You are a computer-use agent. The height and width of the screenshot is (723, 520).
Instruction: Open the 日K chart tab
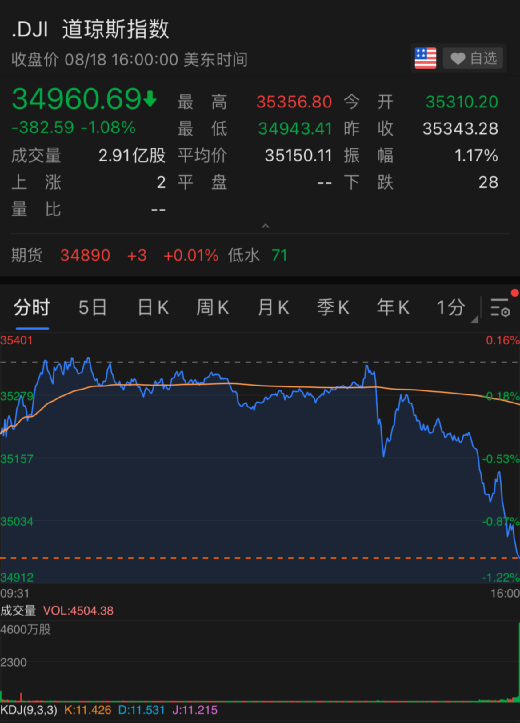(x=153, y=307)
